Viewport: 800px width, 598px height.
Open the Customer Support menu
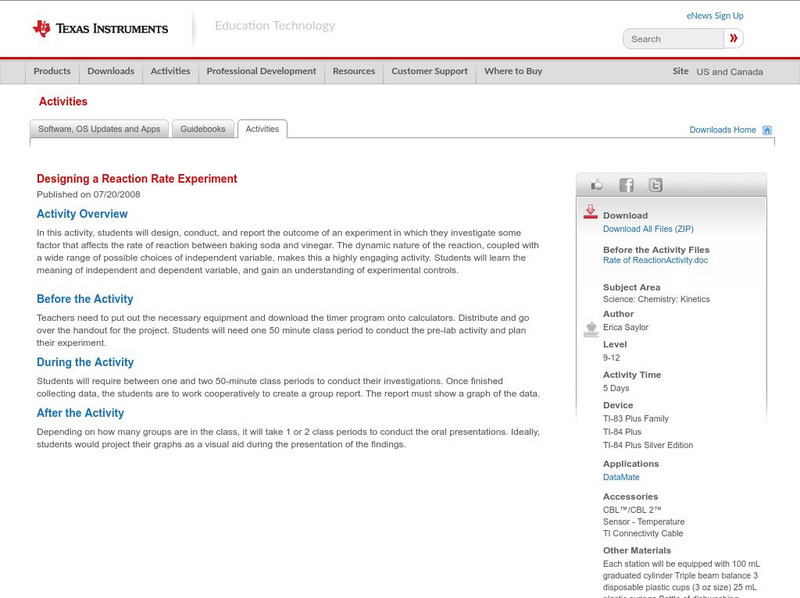click(430, 71)
